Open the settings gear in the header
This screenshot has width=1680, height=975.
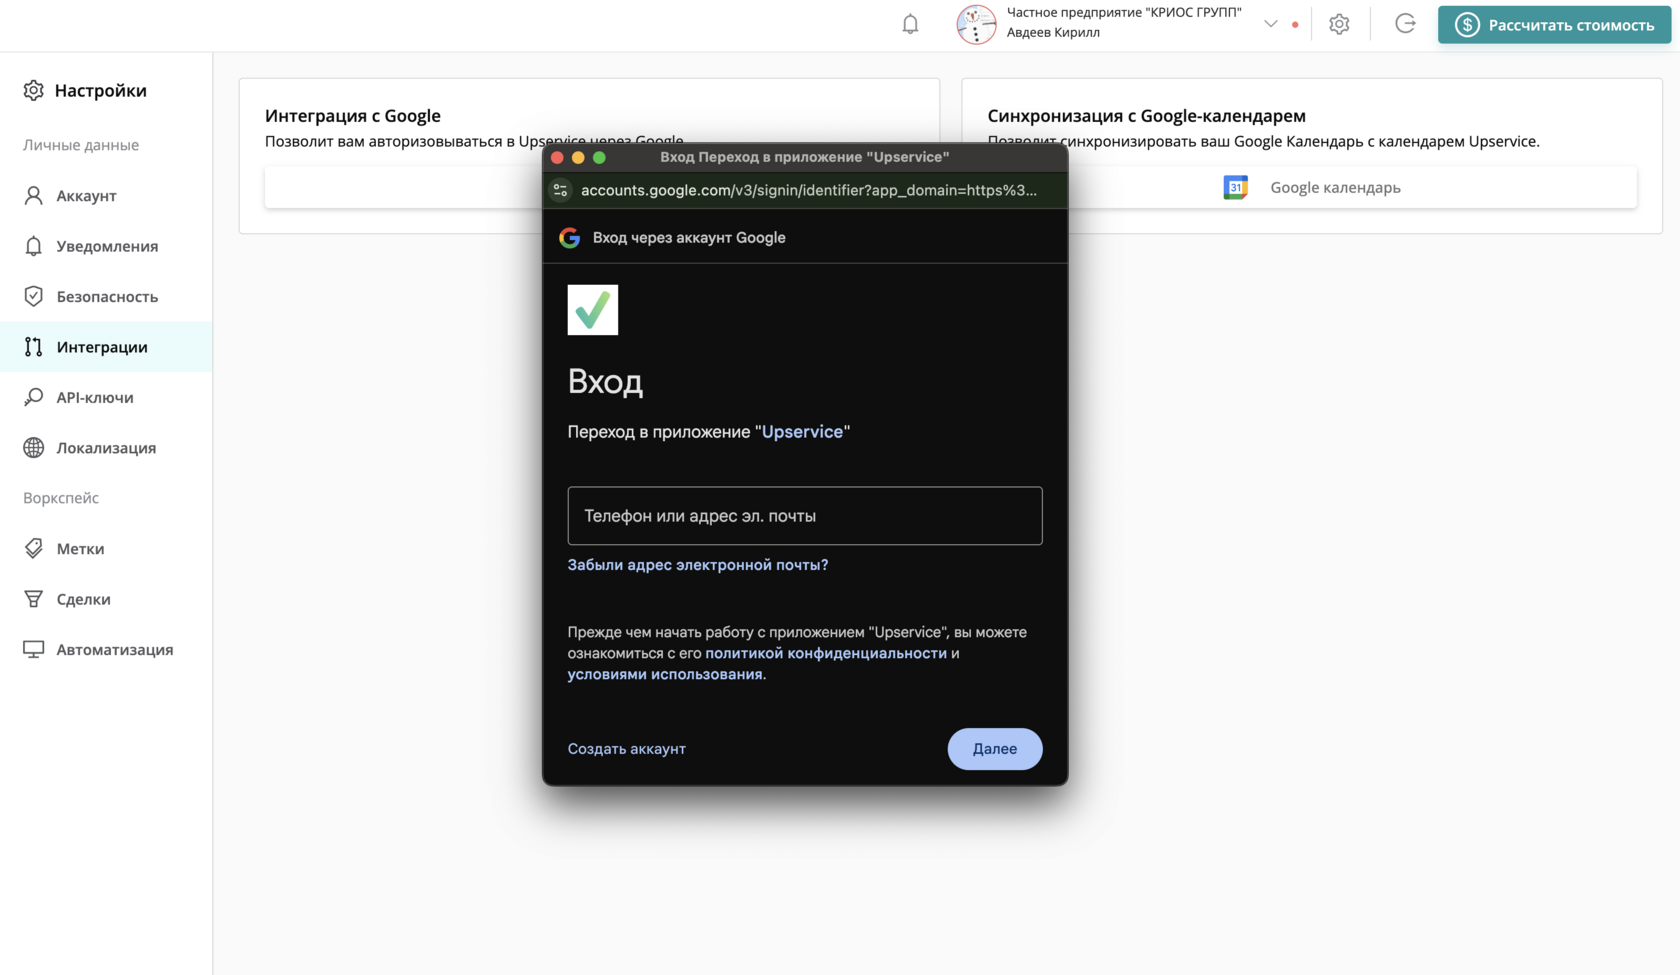(1339, 24)
